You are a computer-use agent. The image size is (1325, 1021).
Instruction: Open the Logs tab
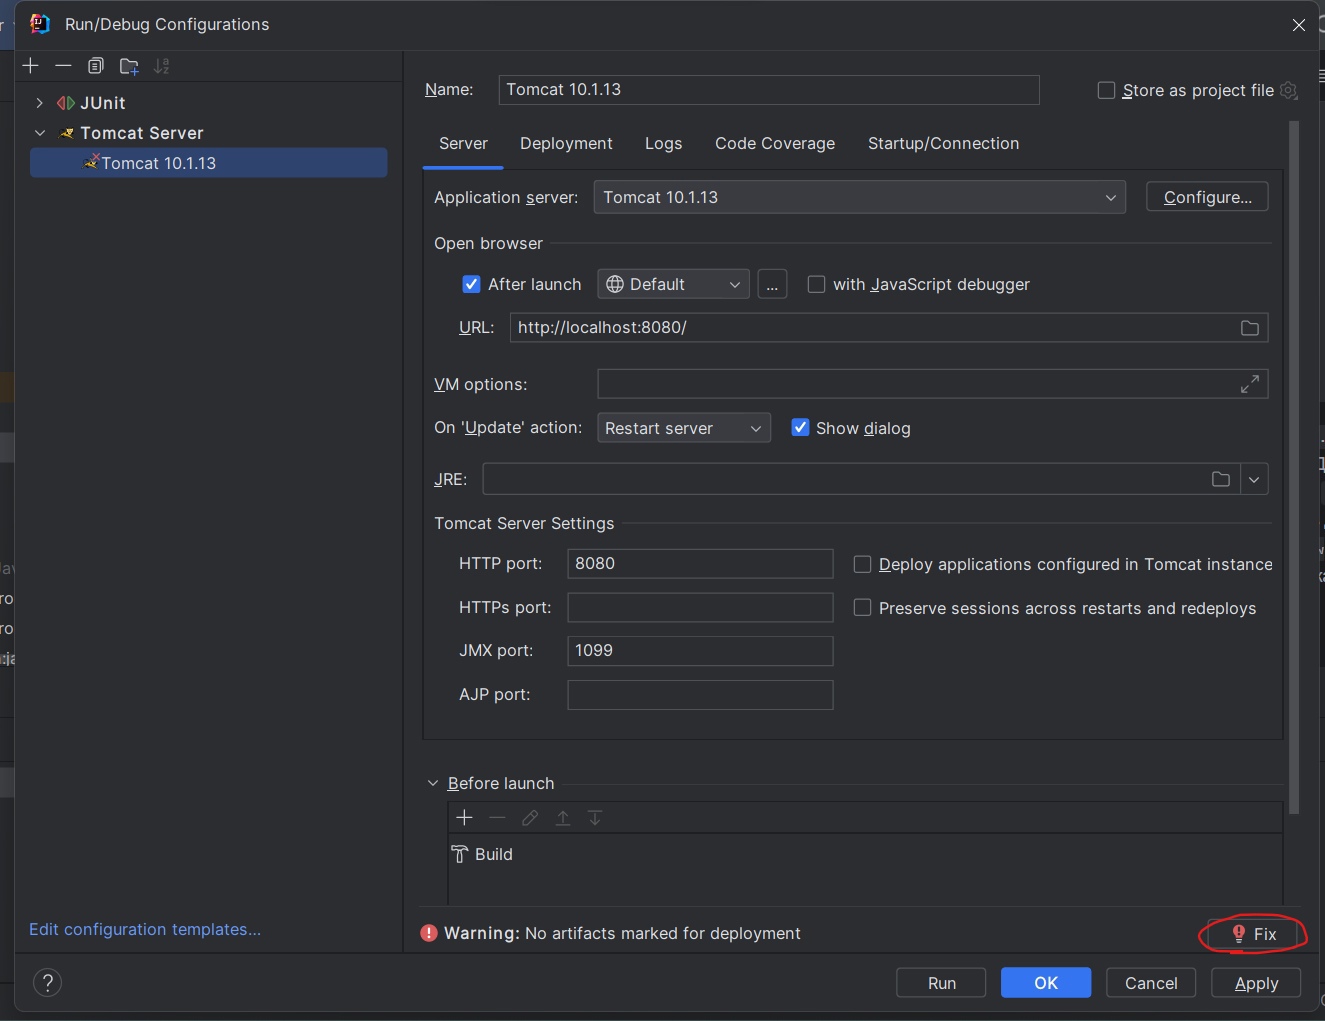point(663,143)
